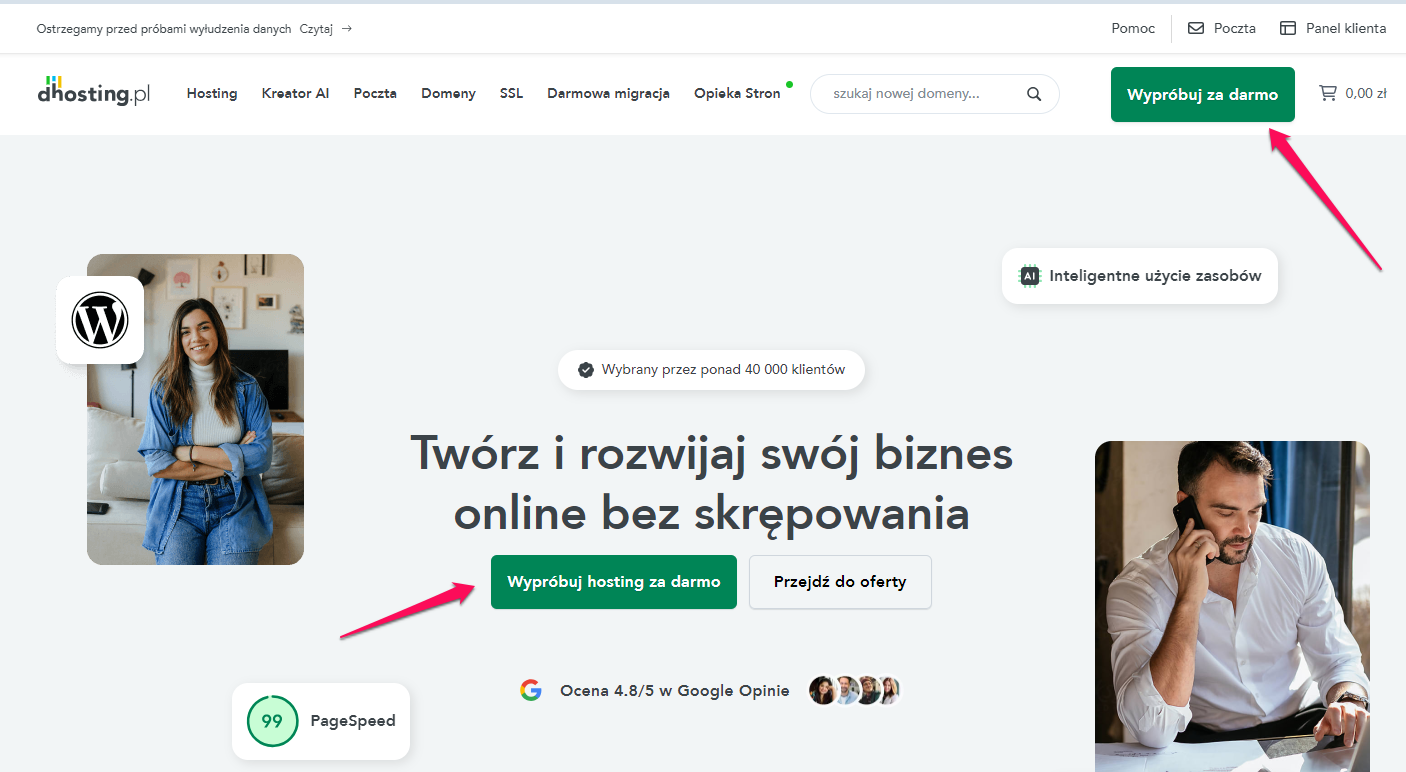Click the 0,00 zł cart total
Image resolution: width=1406 pixels, height=772 pixels.
point(1366,93)
